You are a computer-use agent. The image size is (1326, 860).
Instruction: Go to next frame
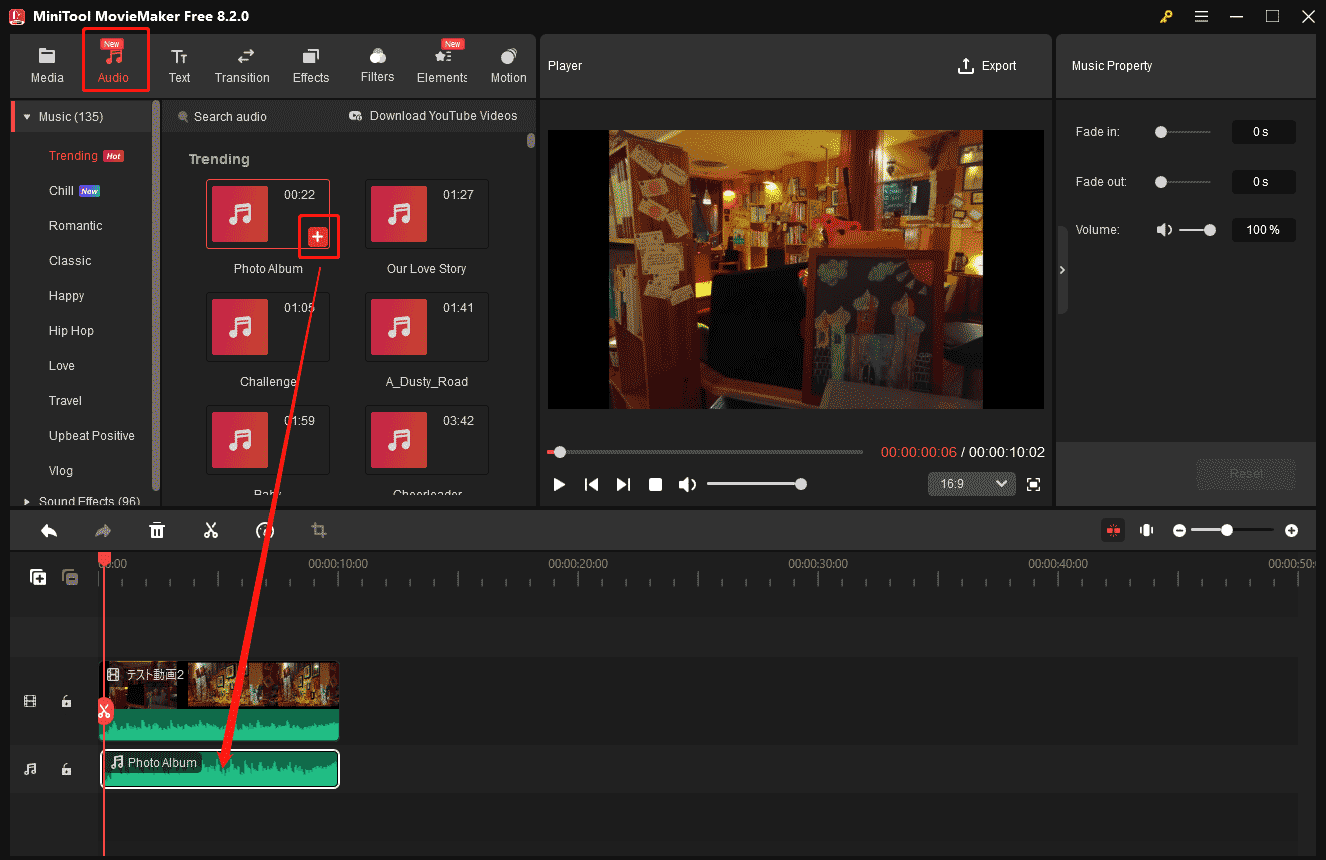[623, 484]
